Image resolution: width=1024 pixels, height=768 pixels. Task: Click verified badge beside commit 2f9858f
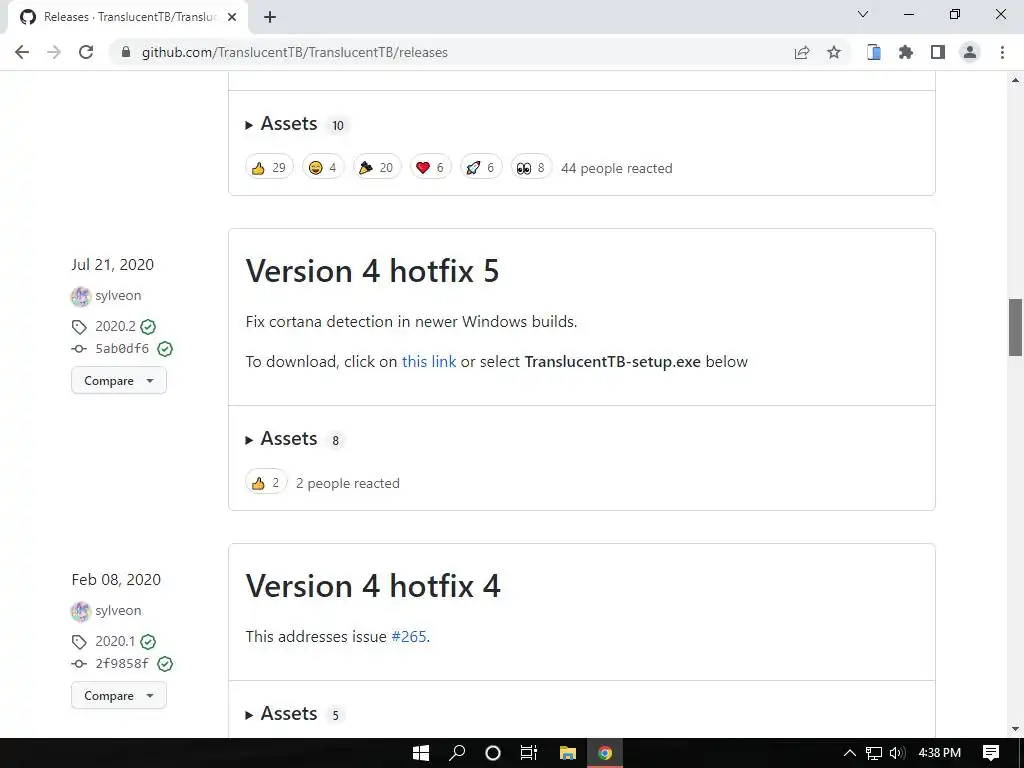click(x=165, y=664)
